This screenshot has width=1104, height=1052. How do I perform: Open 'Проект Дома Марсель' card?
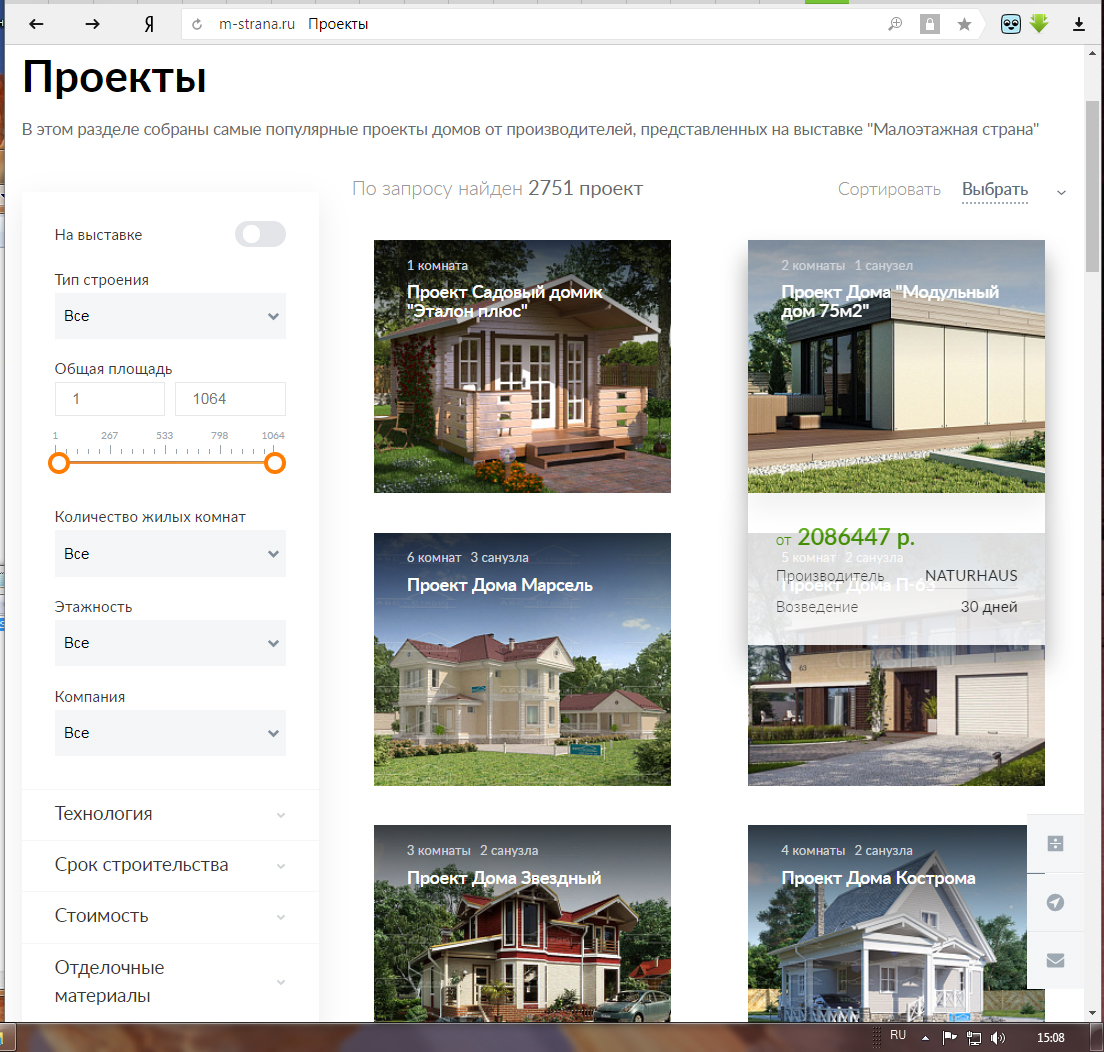tap(522, 659)
